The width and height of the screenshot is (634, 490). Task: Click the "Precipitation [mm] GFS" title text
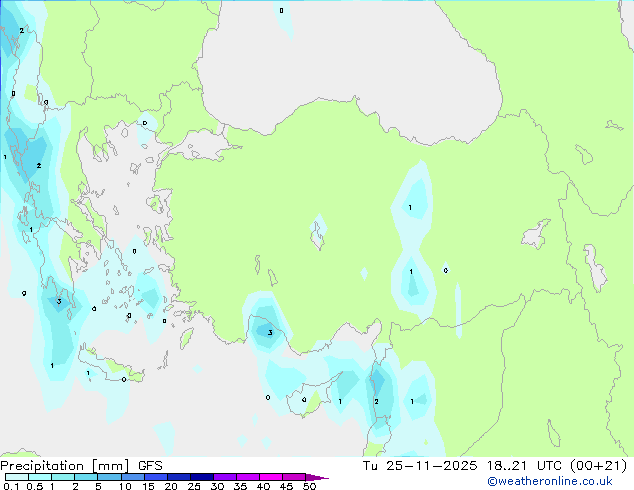[x=81, y=466]
